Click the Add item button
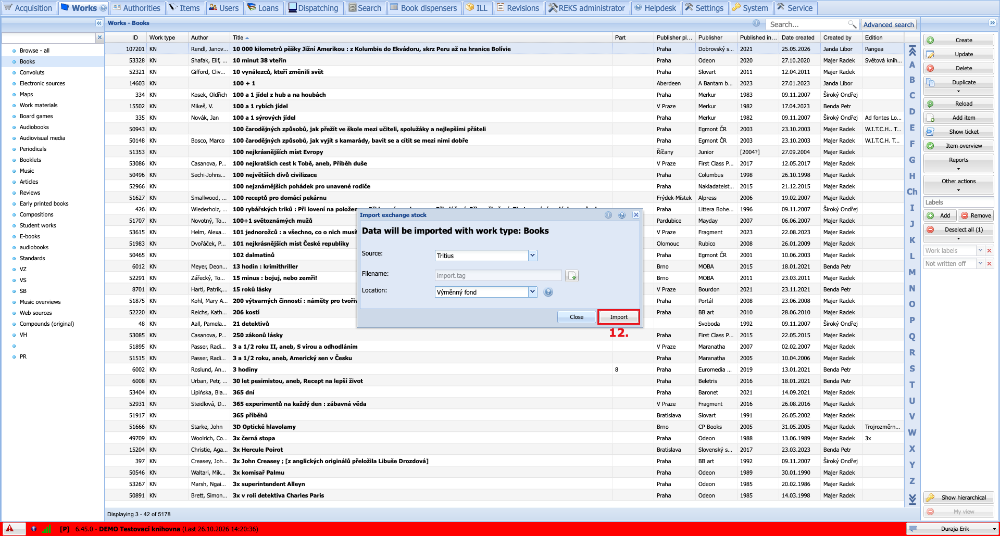Screen dimensions: 1000x536 click(959, 118)
